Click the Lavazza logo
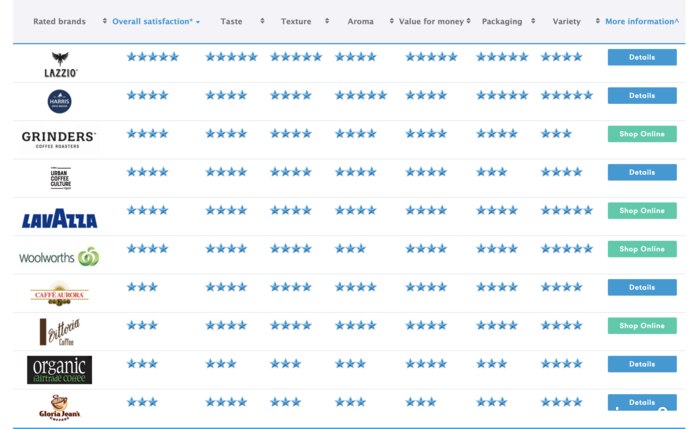This screenshot has height=429, width=699. [59, 219]
